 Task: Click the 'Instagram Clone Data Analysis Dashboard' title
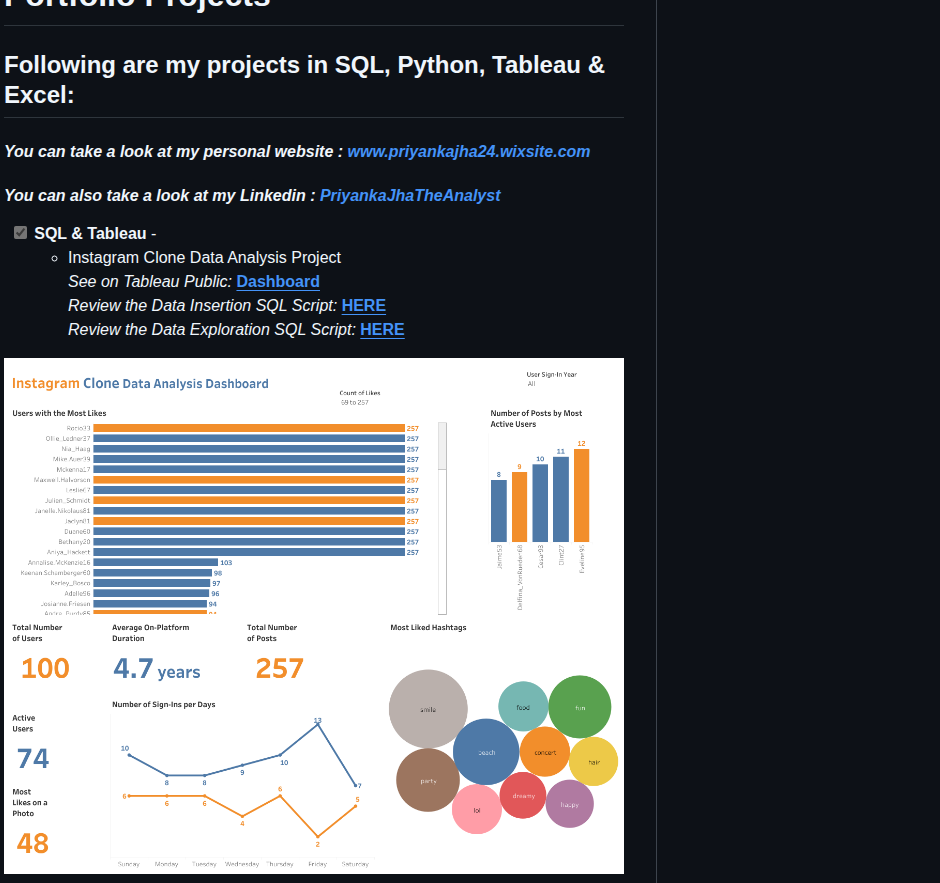(x=140, y=384)
